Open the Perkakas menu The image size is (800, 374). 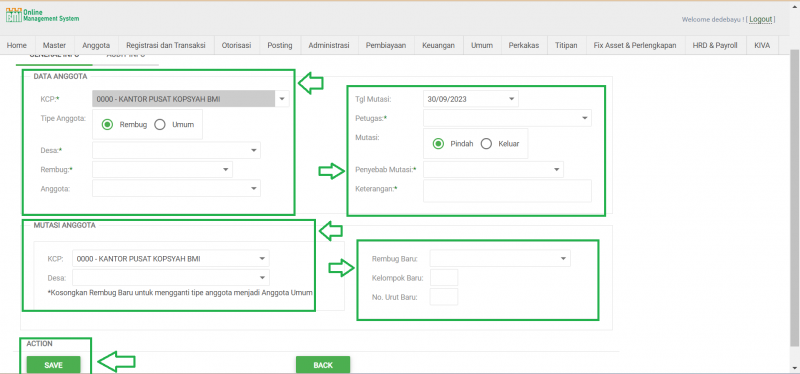coord(524,45)
